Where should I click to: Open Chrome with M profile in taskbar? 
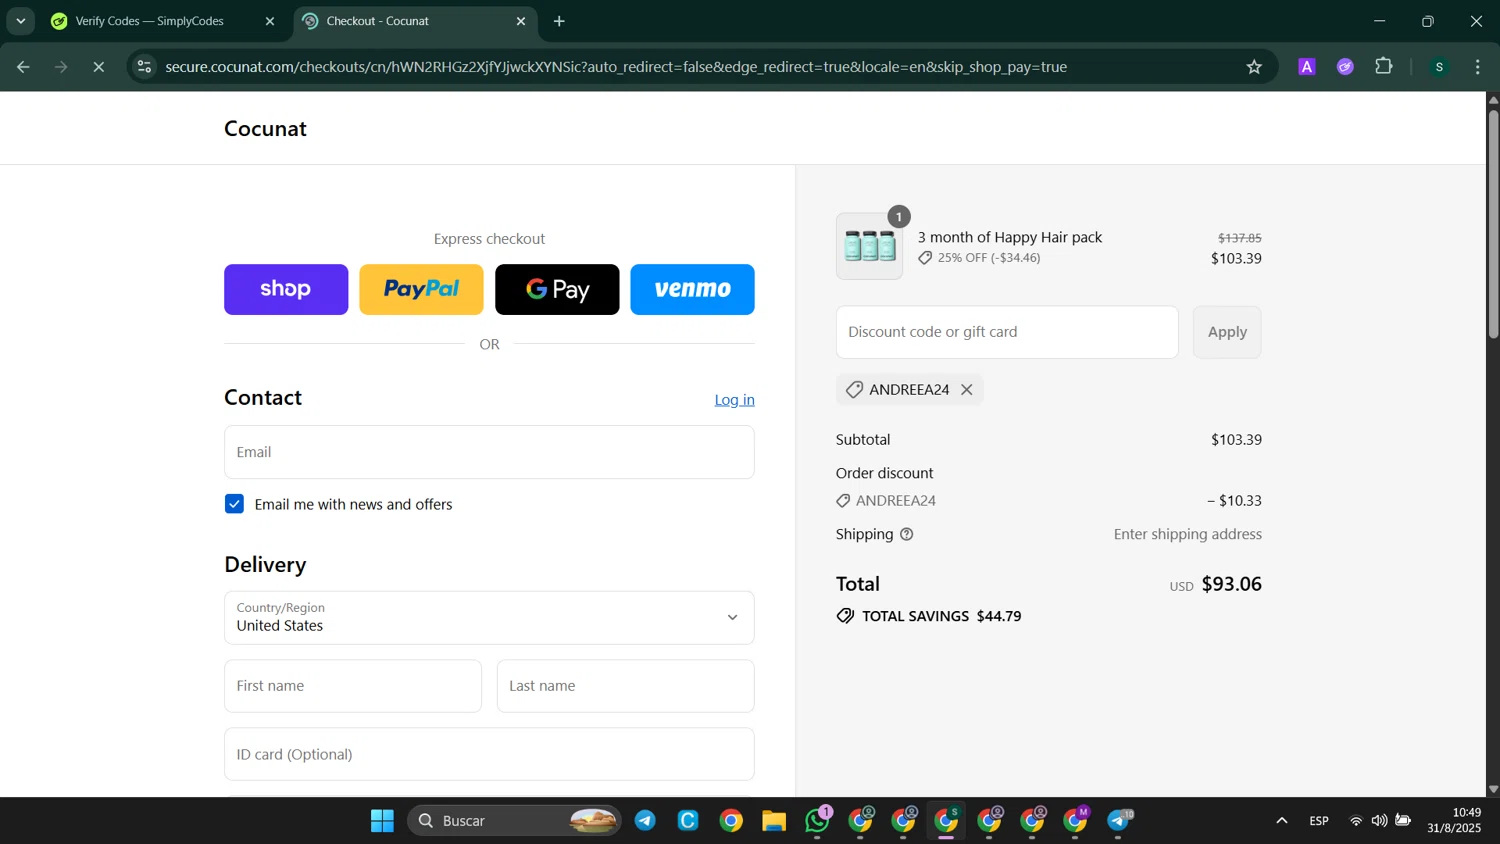pos(1076,821)
